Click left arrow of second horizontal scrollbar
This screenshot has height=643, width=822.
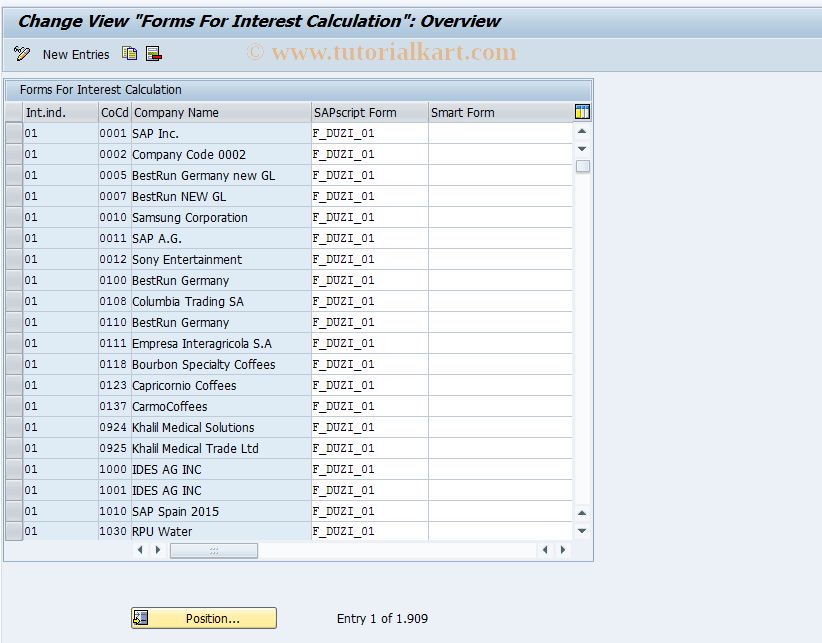tap(545, 550)
